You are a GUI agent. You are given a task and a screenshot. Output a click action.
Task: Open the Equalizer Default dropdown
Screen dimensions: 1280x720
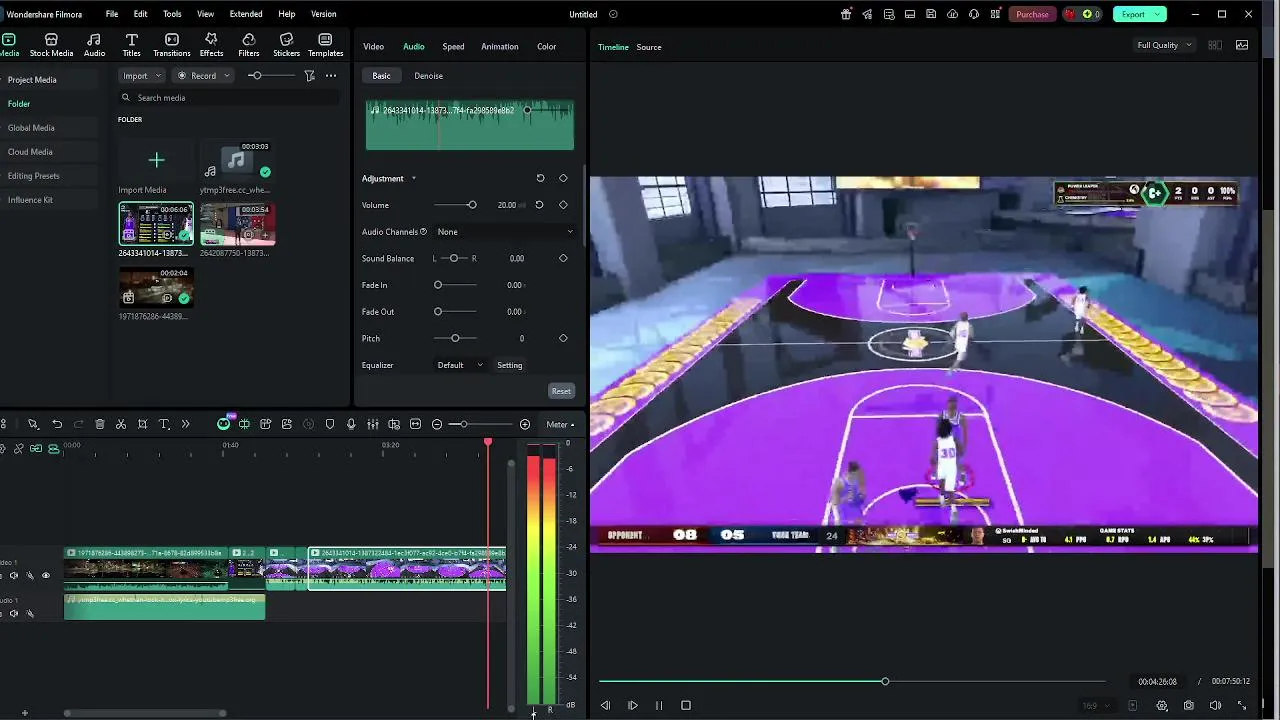point(460,365)
